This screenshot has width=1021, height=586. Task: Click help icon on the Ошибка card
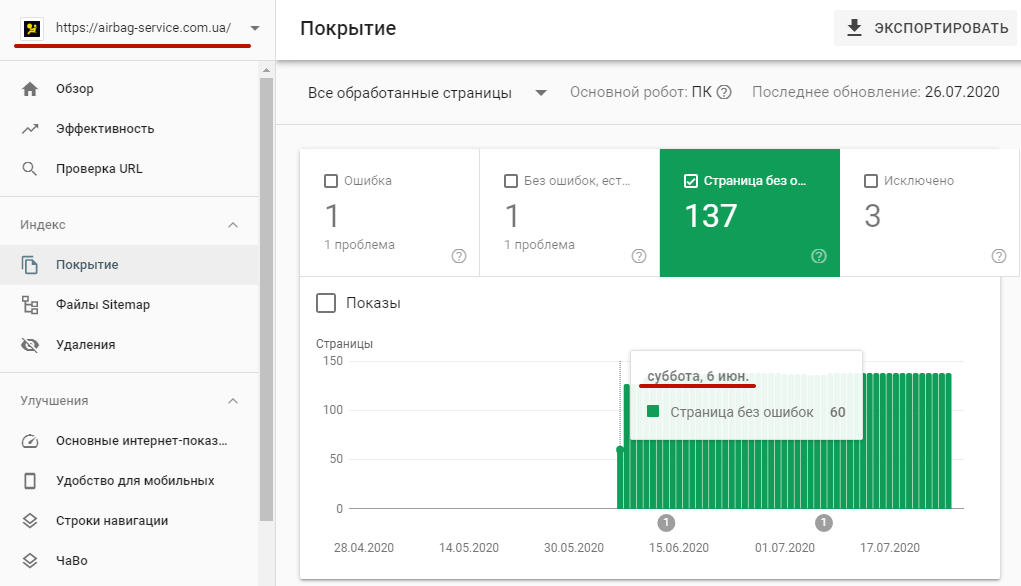click(459, 256)
